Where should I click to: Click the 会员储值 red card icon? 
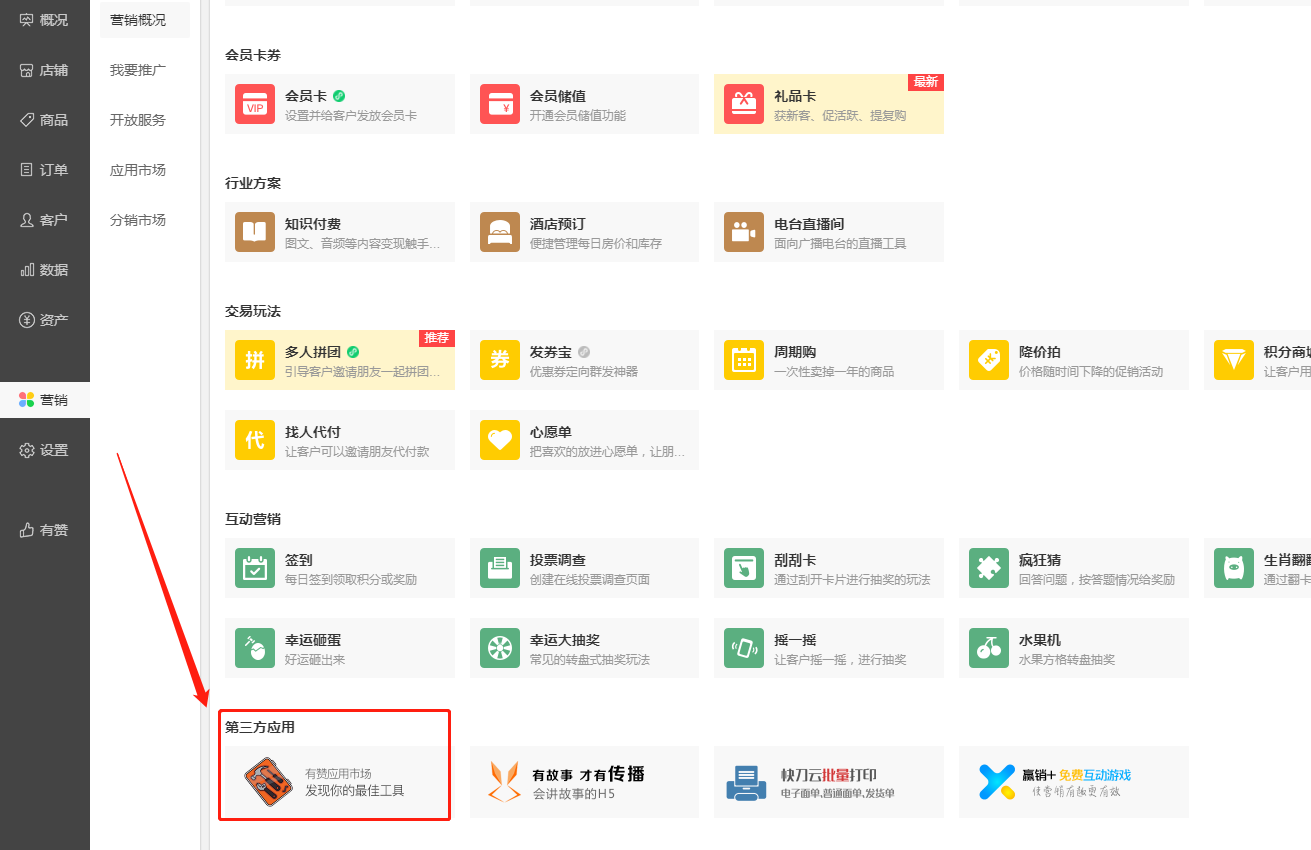tap(500, 104)
